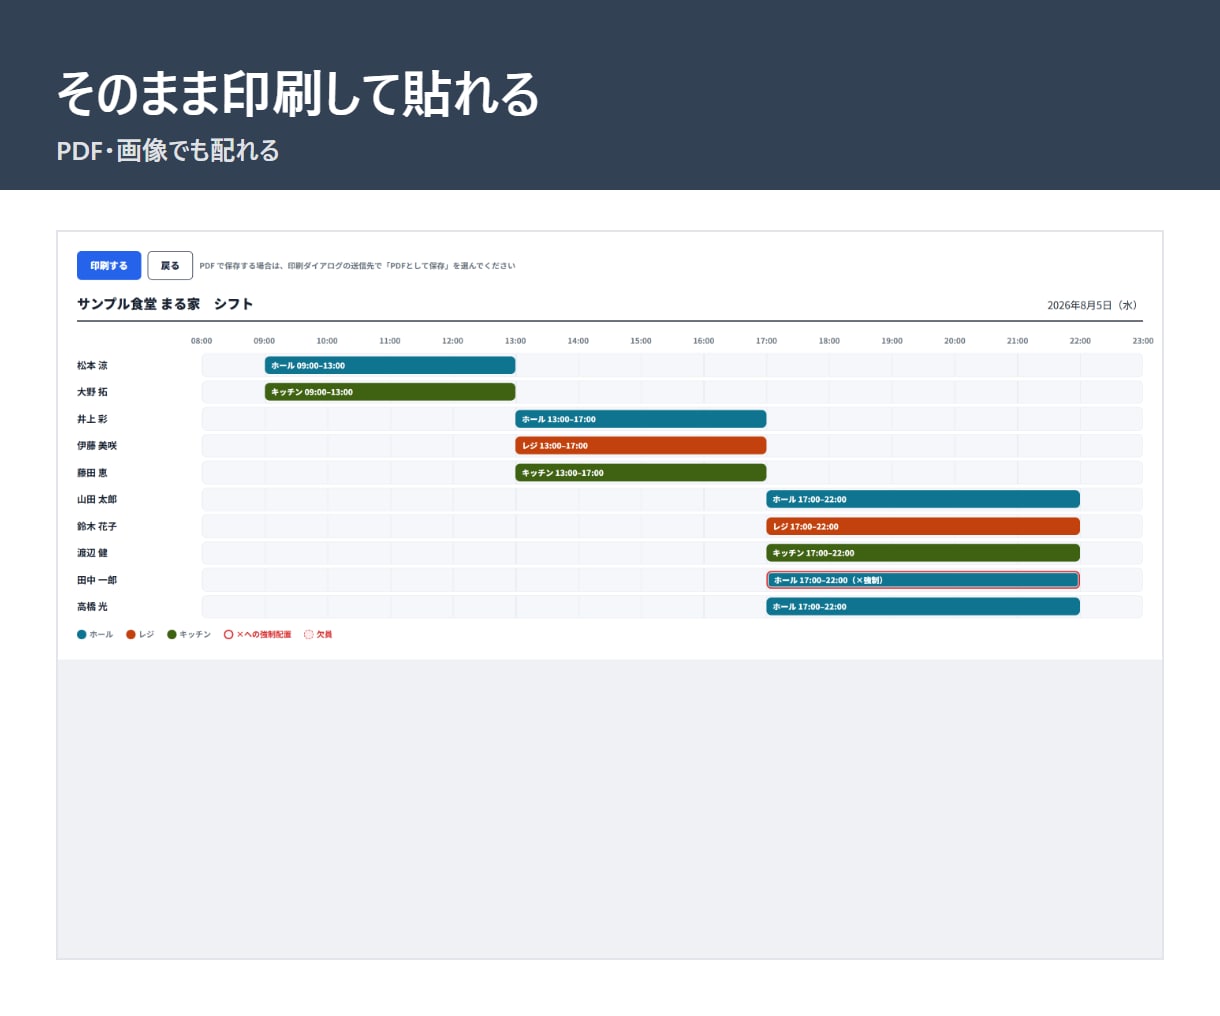Click the 印刷する button
This screenshot has height=1016, width=1220.
[109, 265]
